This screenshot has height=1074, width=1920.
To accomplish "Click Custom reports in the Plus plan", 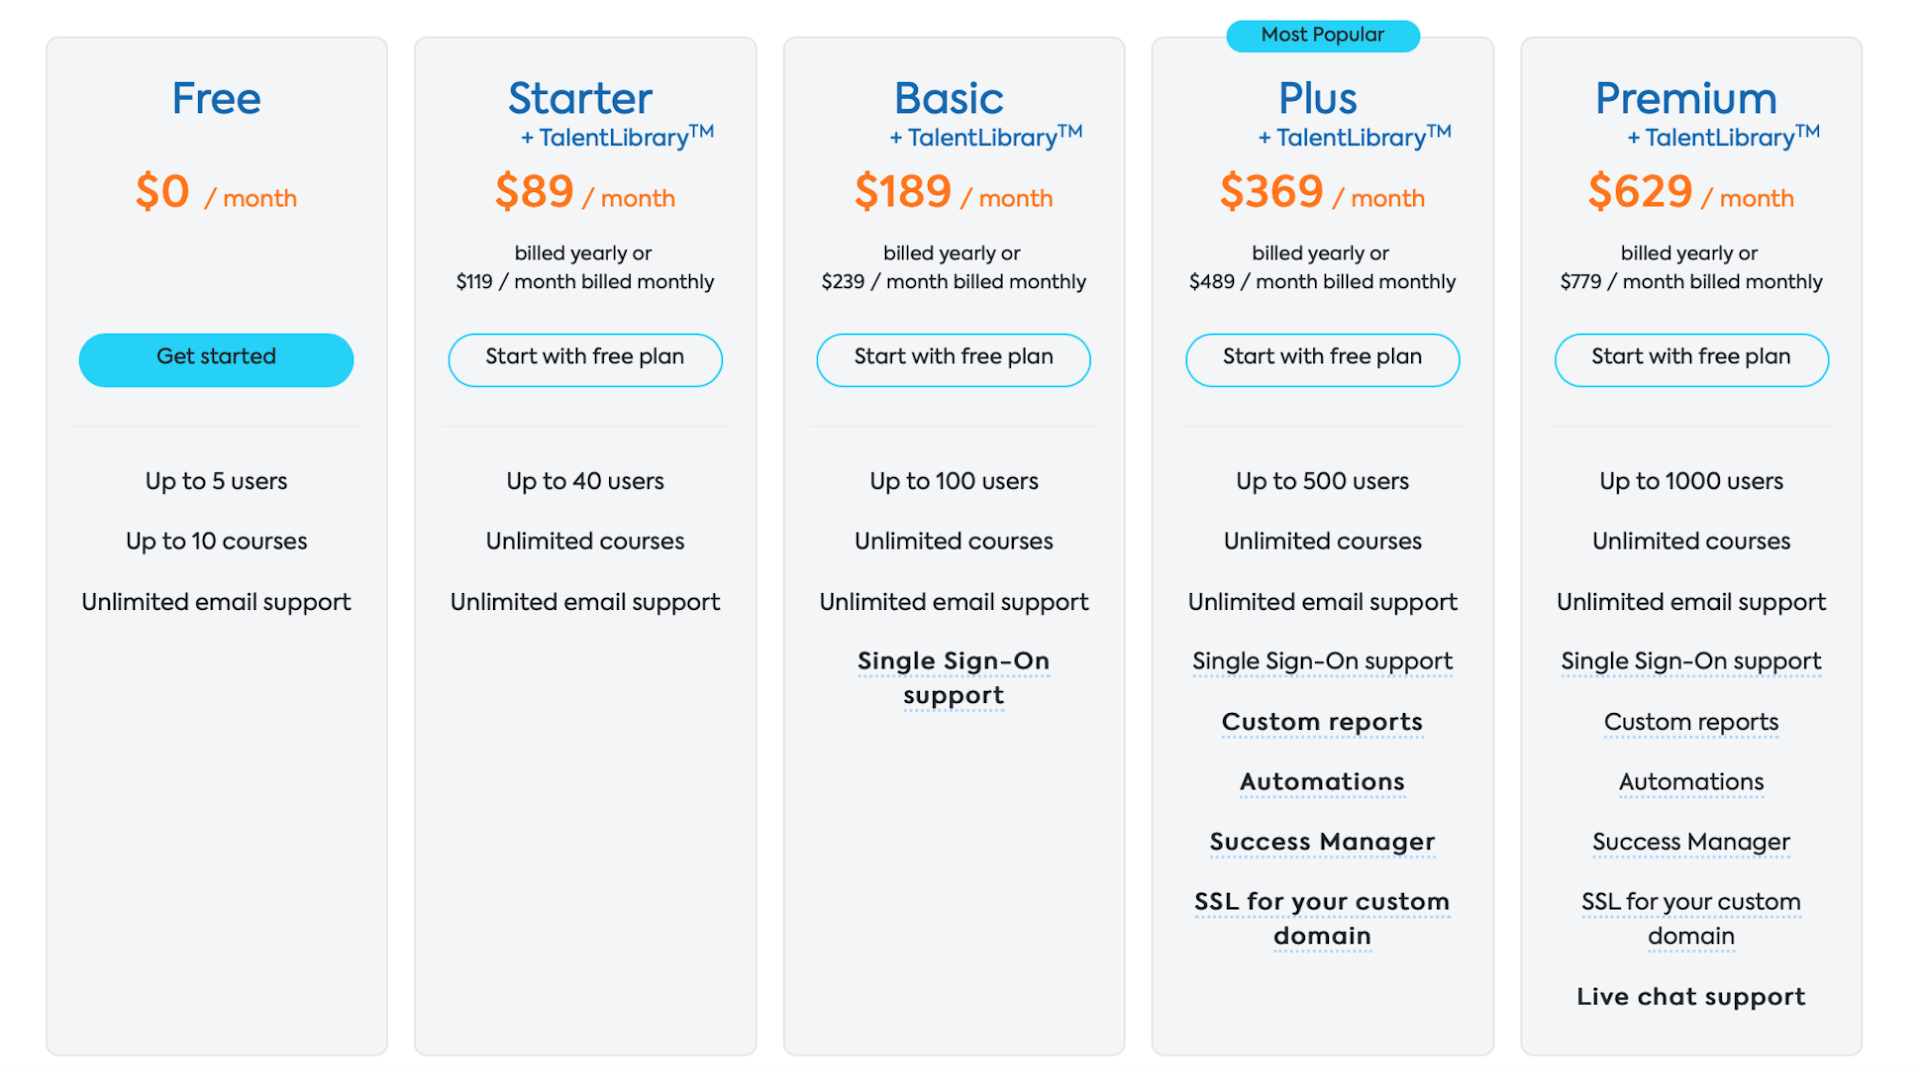I will (x=1322, y=722).
